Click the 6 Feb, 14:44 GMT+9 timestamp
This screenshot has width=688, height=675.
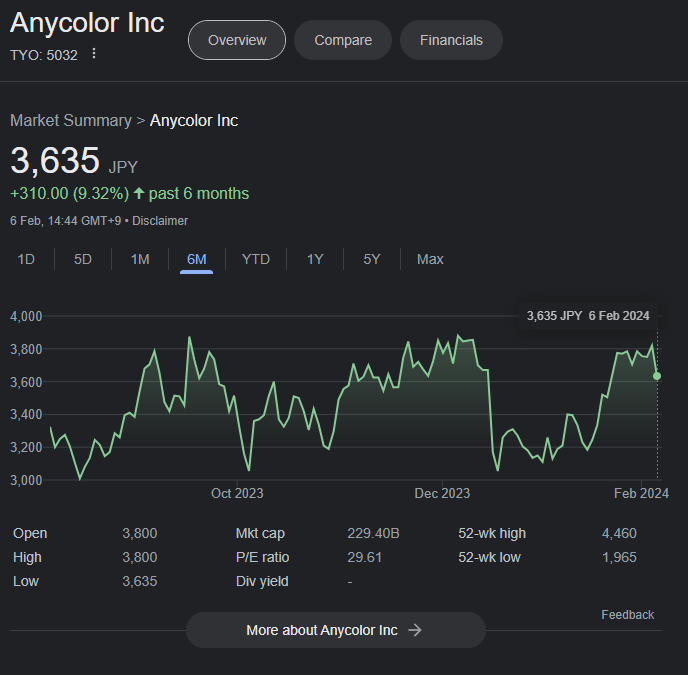pos(65,221)
